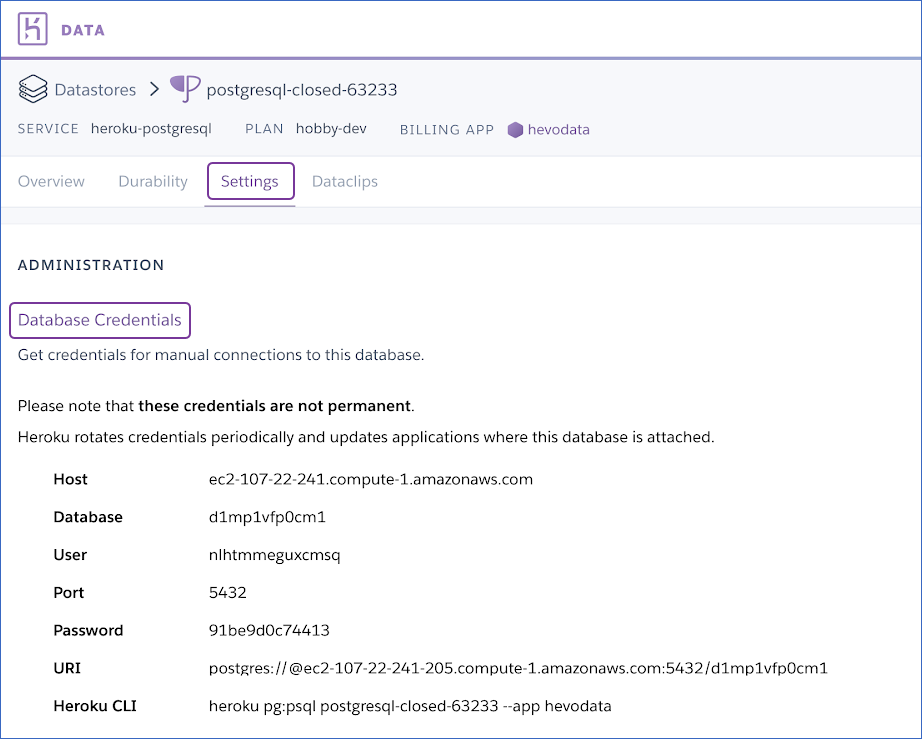
Task: Click the Heroku logo icon
Action: 32,29
